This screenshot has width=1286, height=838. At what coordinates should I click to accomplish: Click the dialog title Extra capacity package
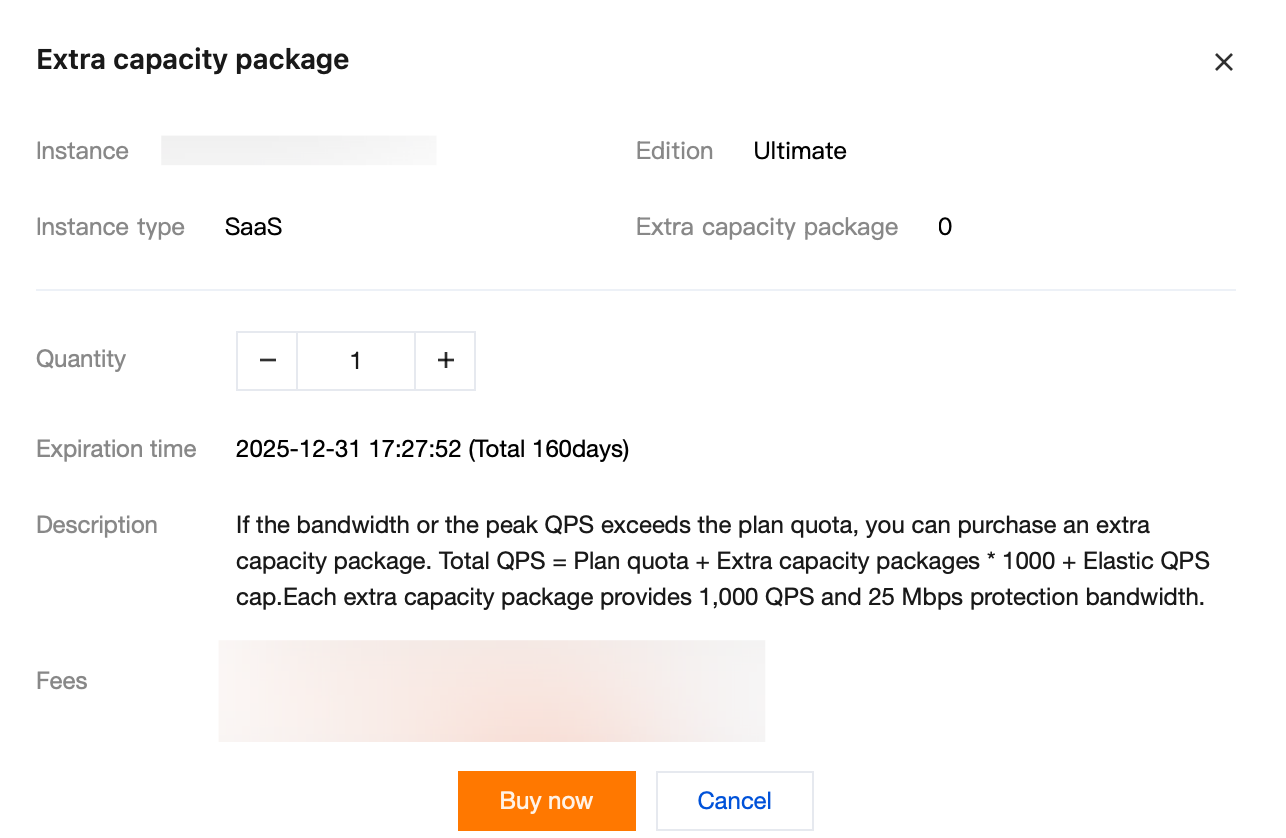click(193, 60)
